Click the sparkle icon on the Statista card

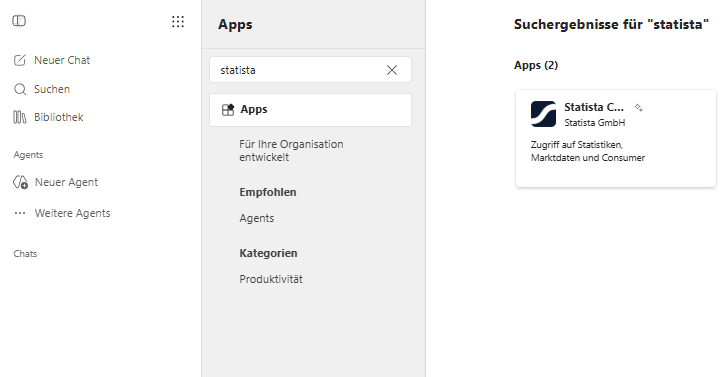tap(638, 107)
